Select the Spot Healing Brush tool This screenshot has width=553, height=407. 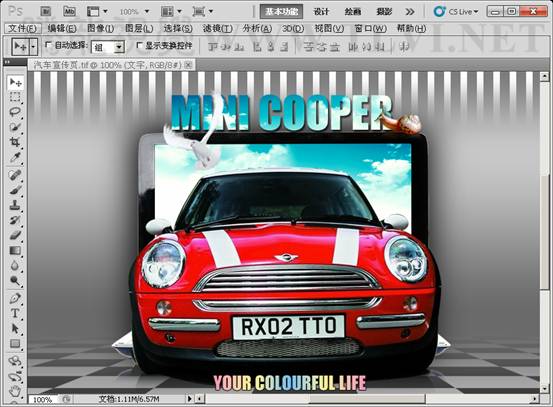[x=15, y=175]
